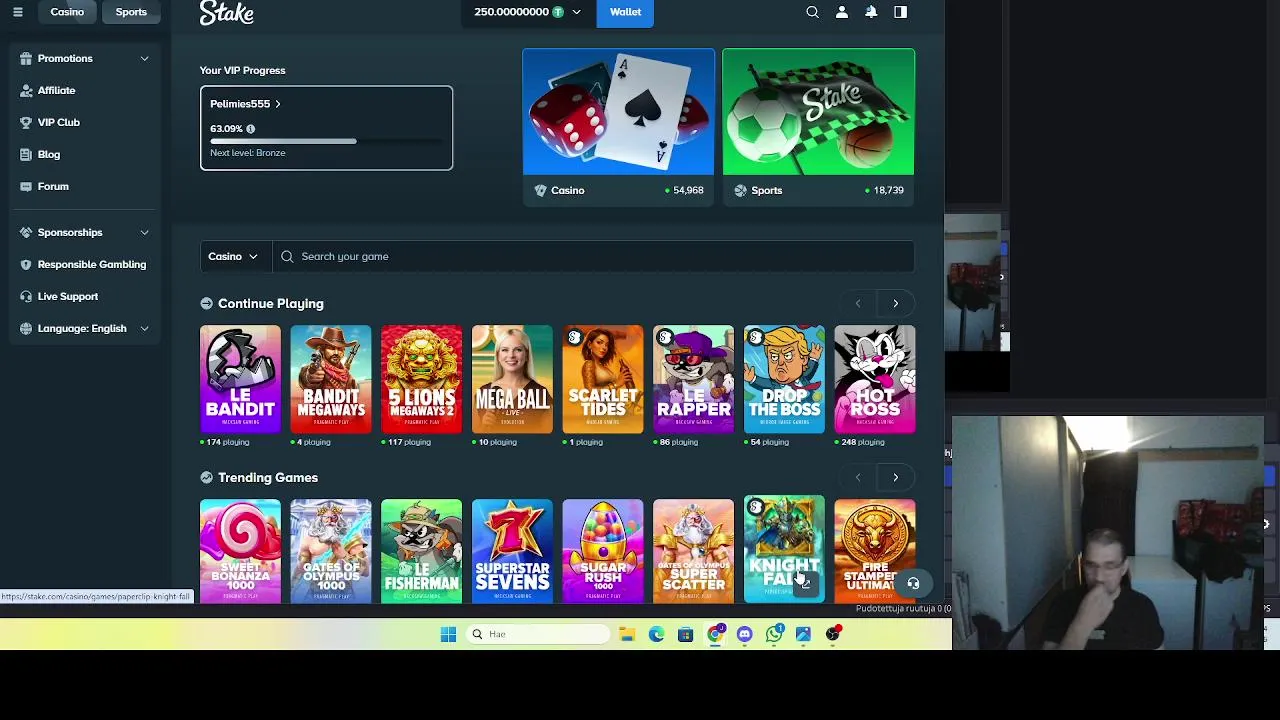Launch Gates of Olympus Super Scatter game
The width and height of the screenshot is (1280, 720).
click(693, 550)
